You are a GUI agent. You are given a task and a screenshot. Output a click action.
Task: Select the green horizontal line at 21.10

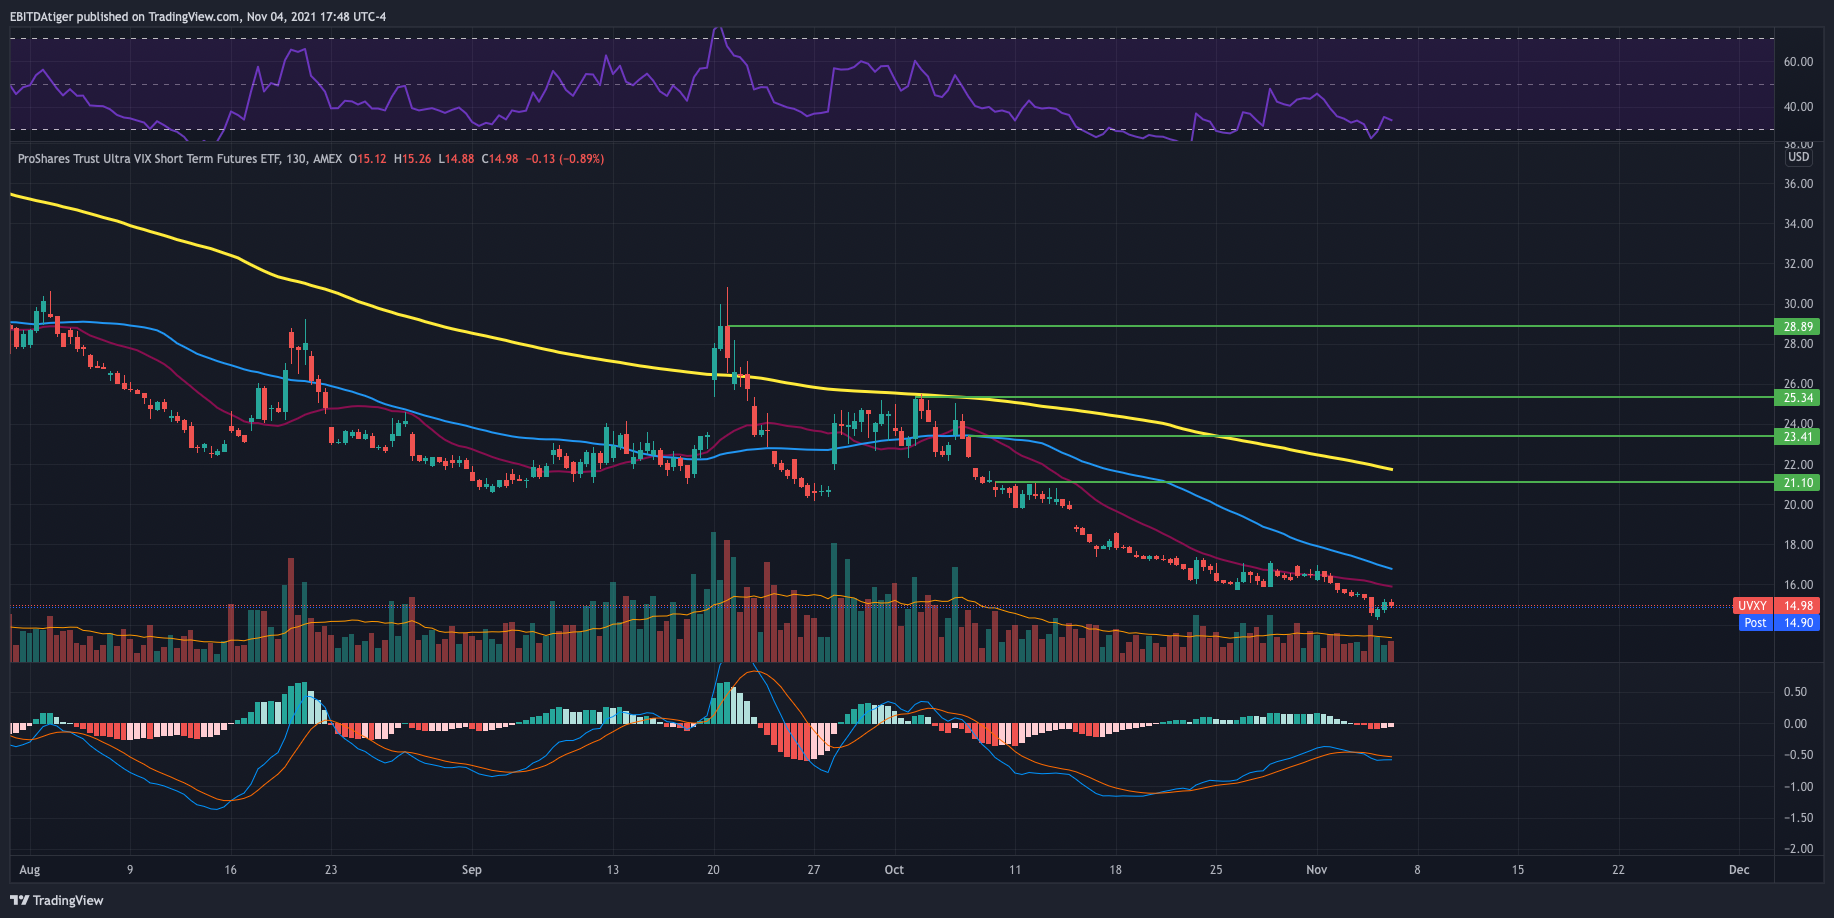1384,482
